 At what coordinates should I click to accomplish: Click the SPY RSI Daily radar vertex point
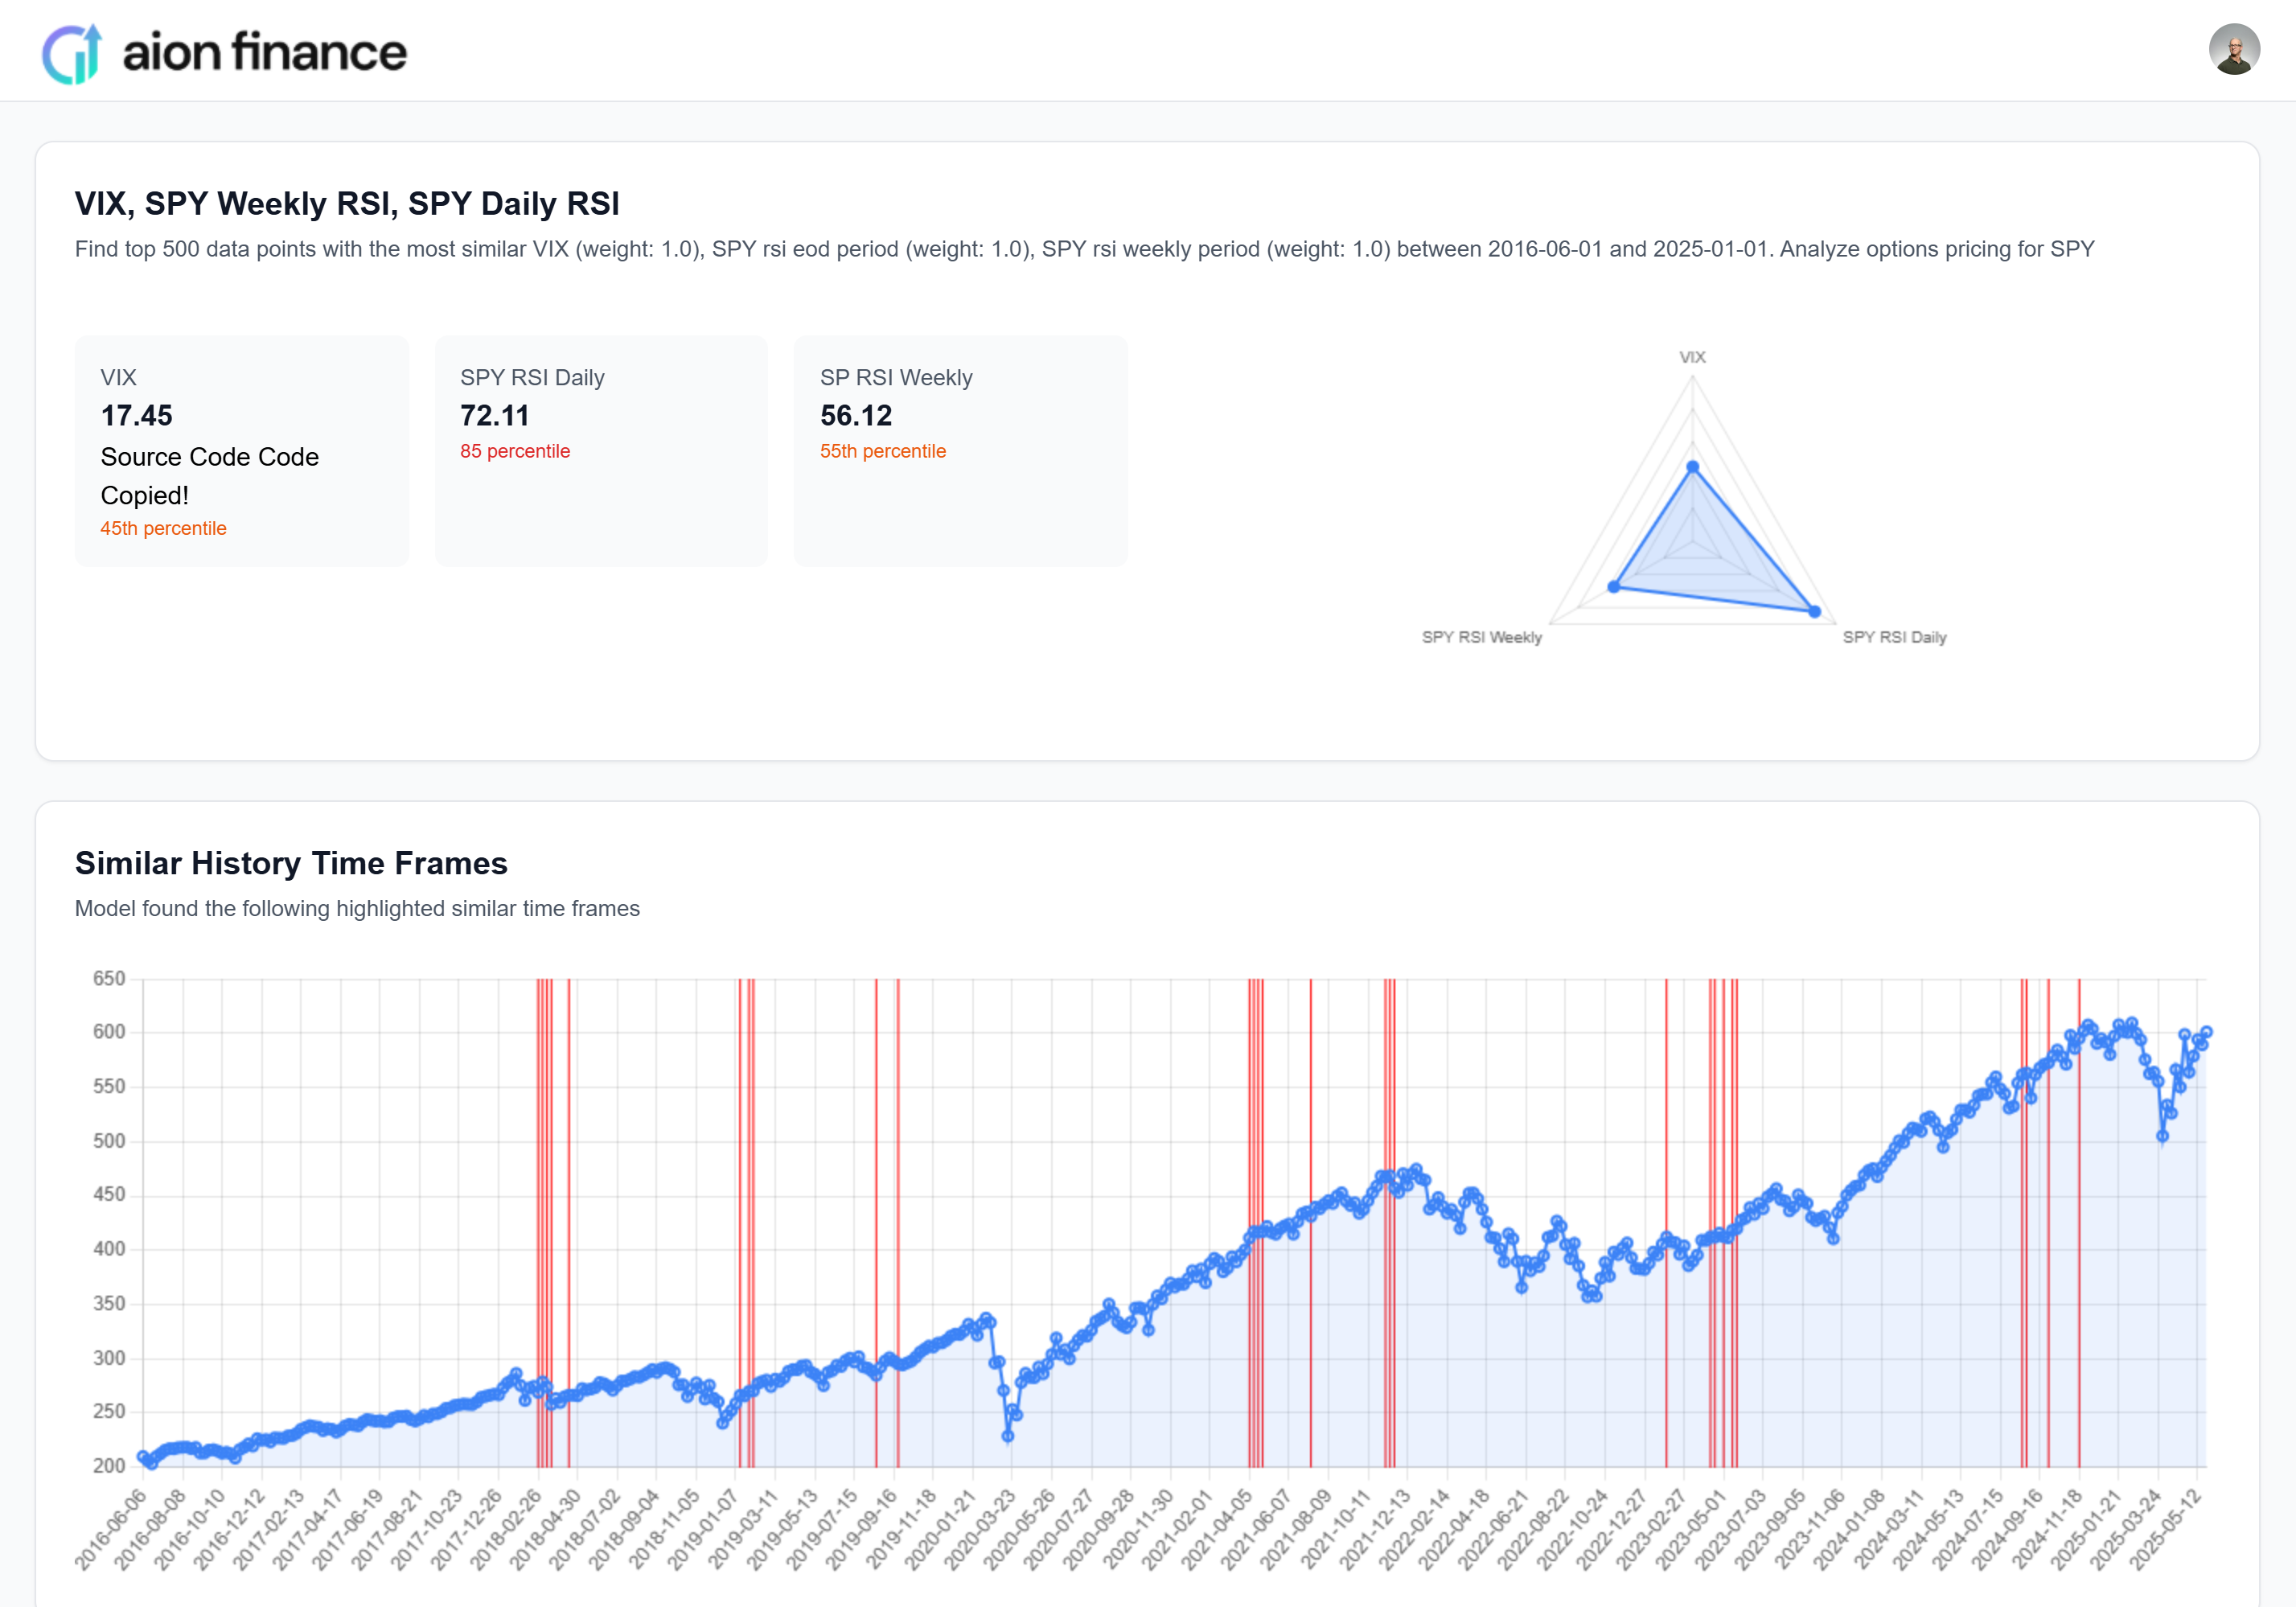pyautogui.click(x=1815, y=611)
